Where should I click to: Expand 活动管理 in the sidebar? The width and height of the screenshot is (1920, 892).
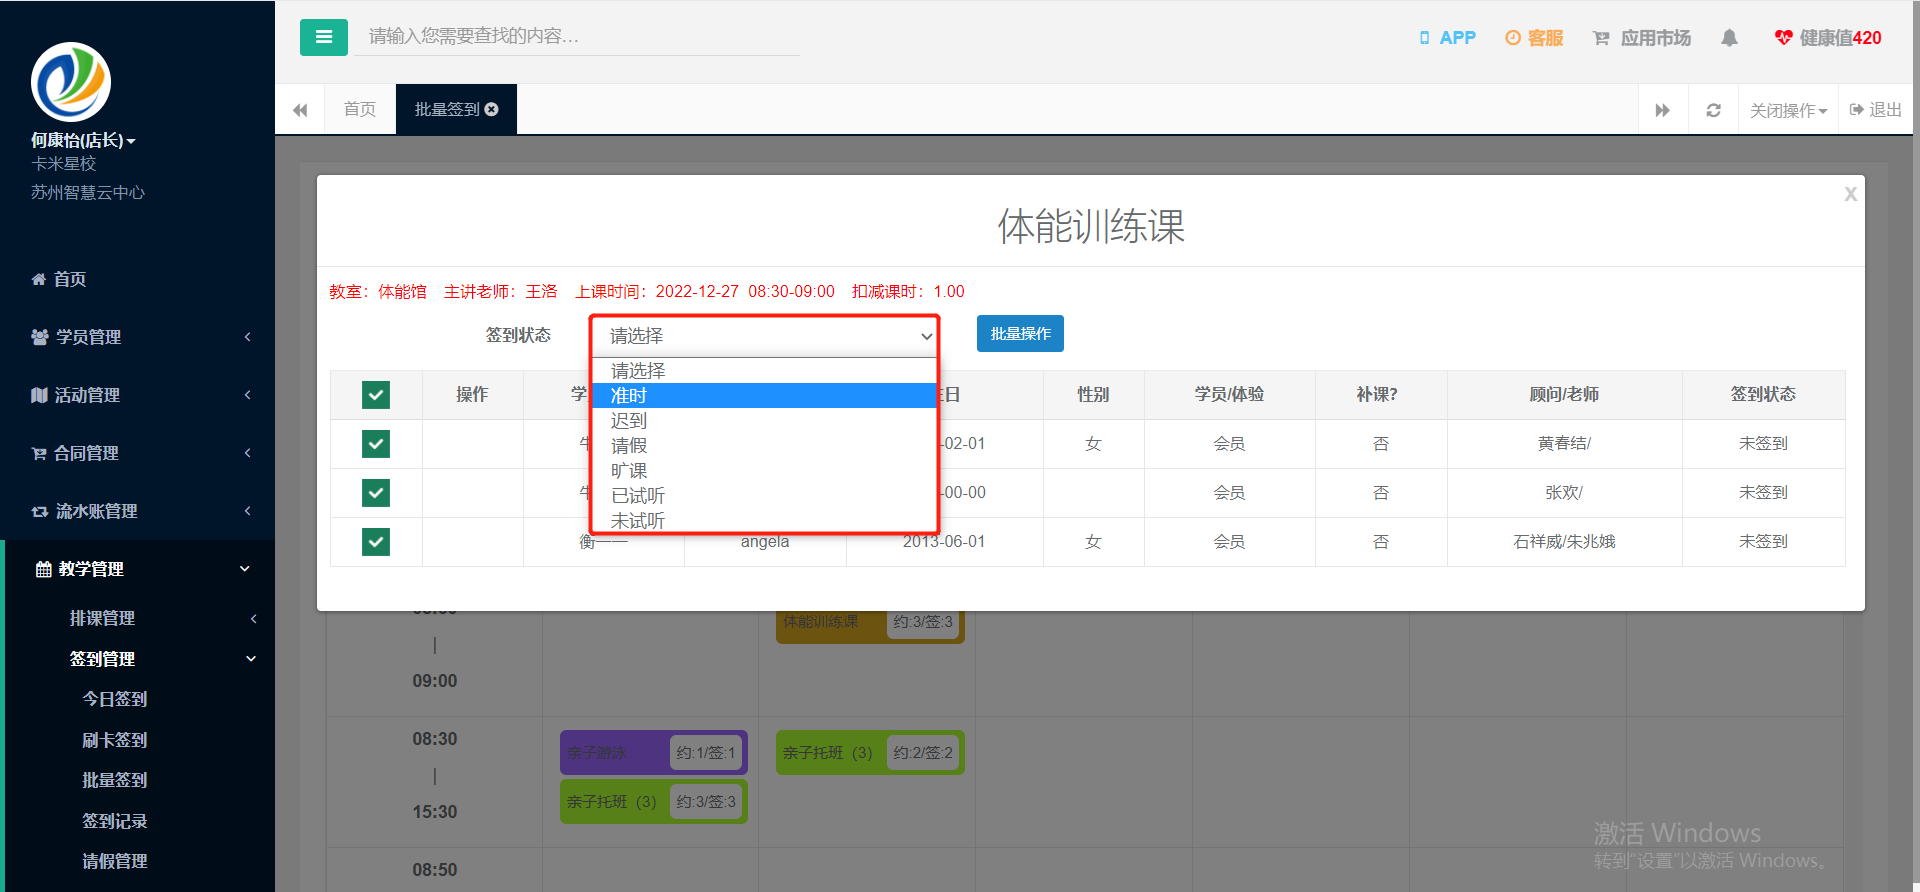click(x=137, y=395)
